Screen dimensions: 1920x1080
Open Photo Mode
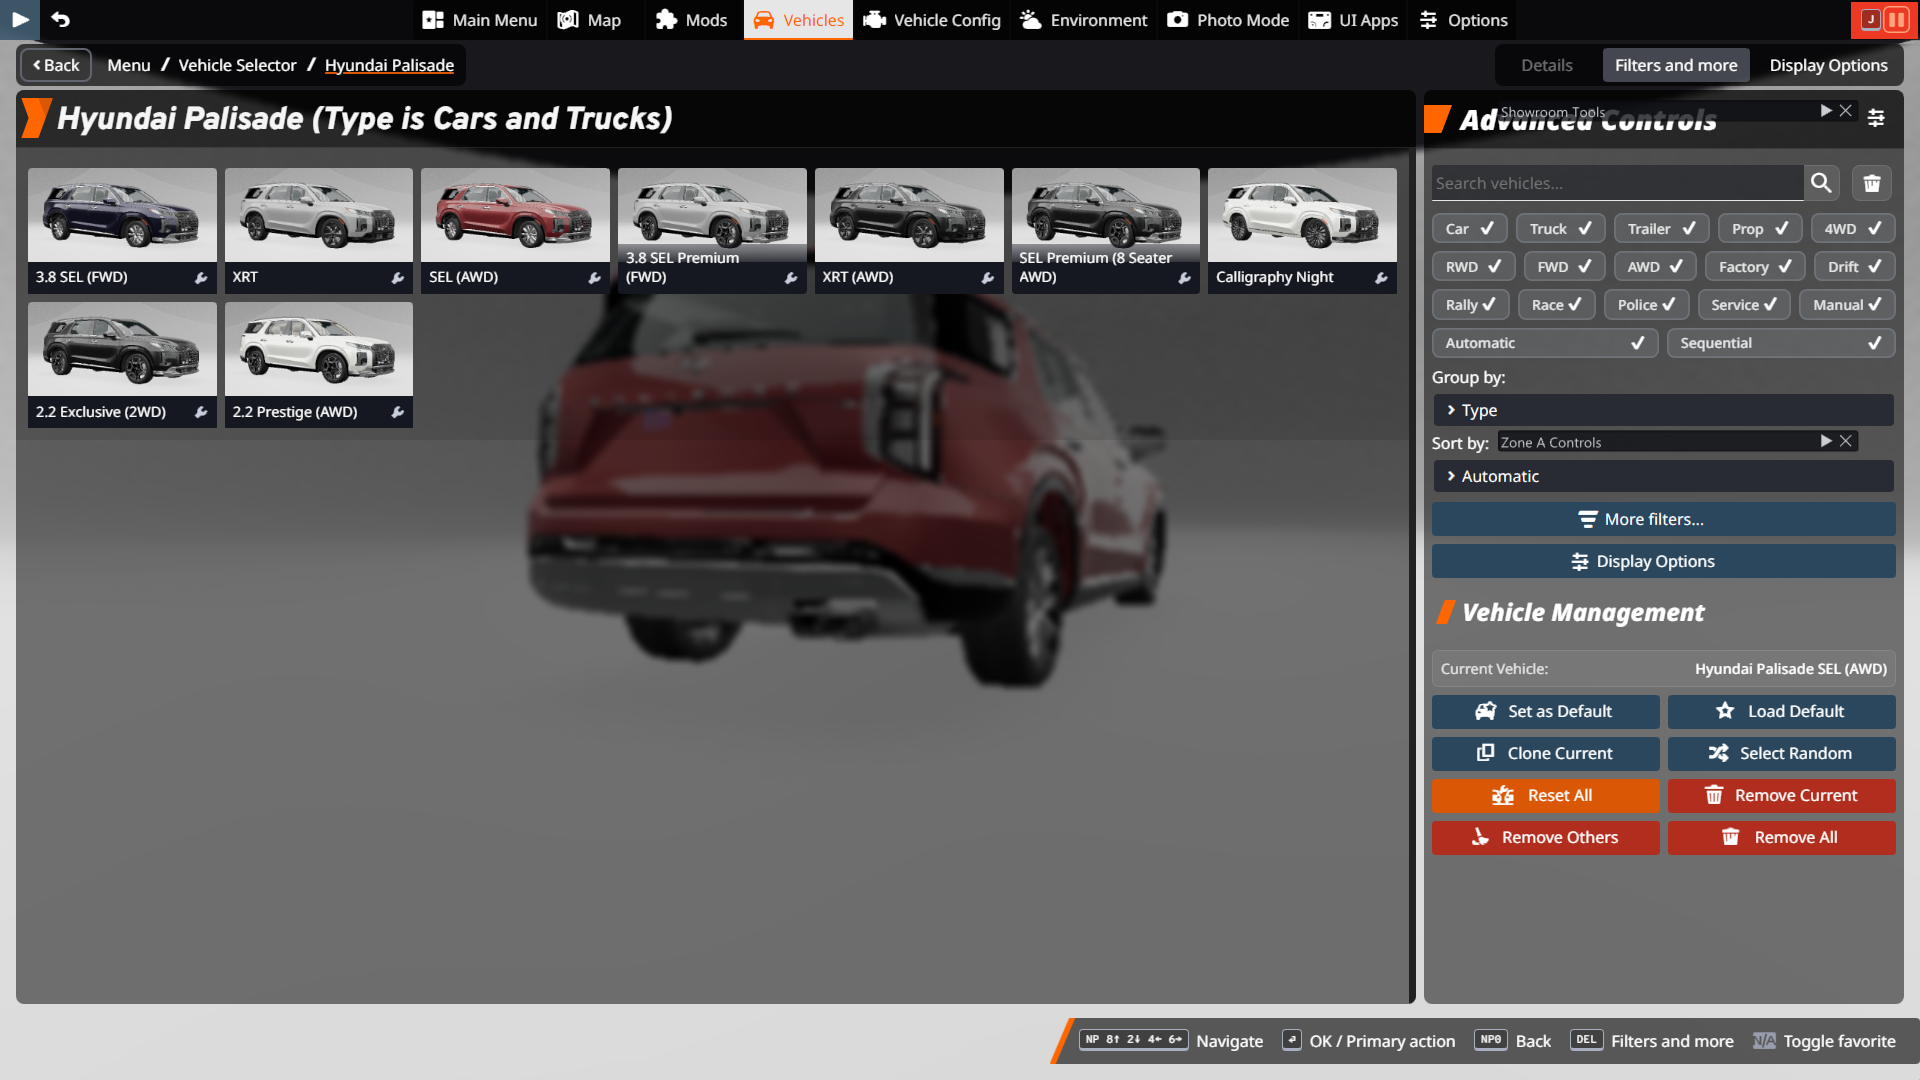tap(1228, 20)
